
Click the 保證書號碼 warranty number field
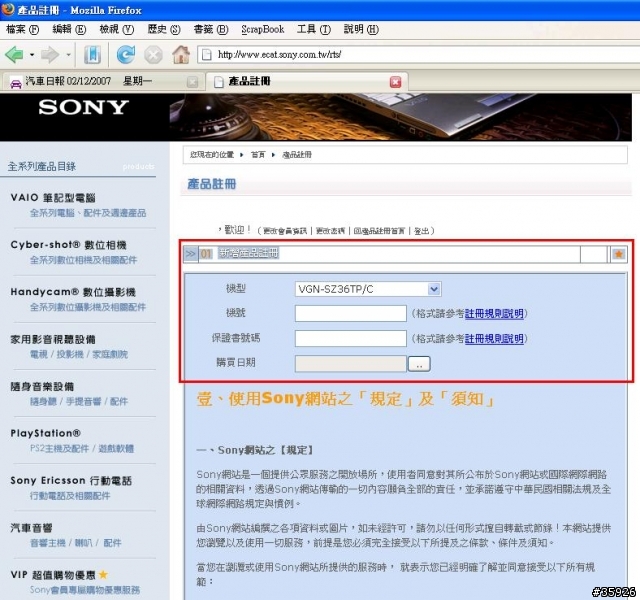click(x=351, y=338)
